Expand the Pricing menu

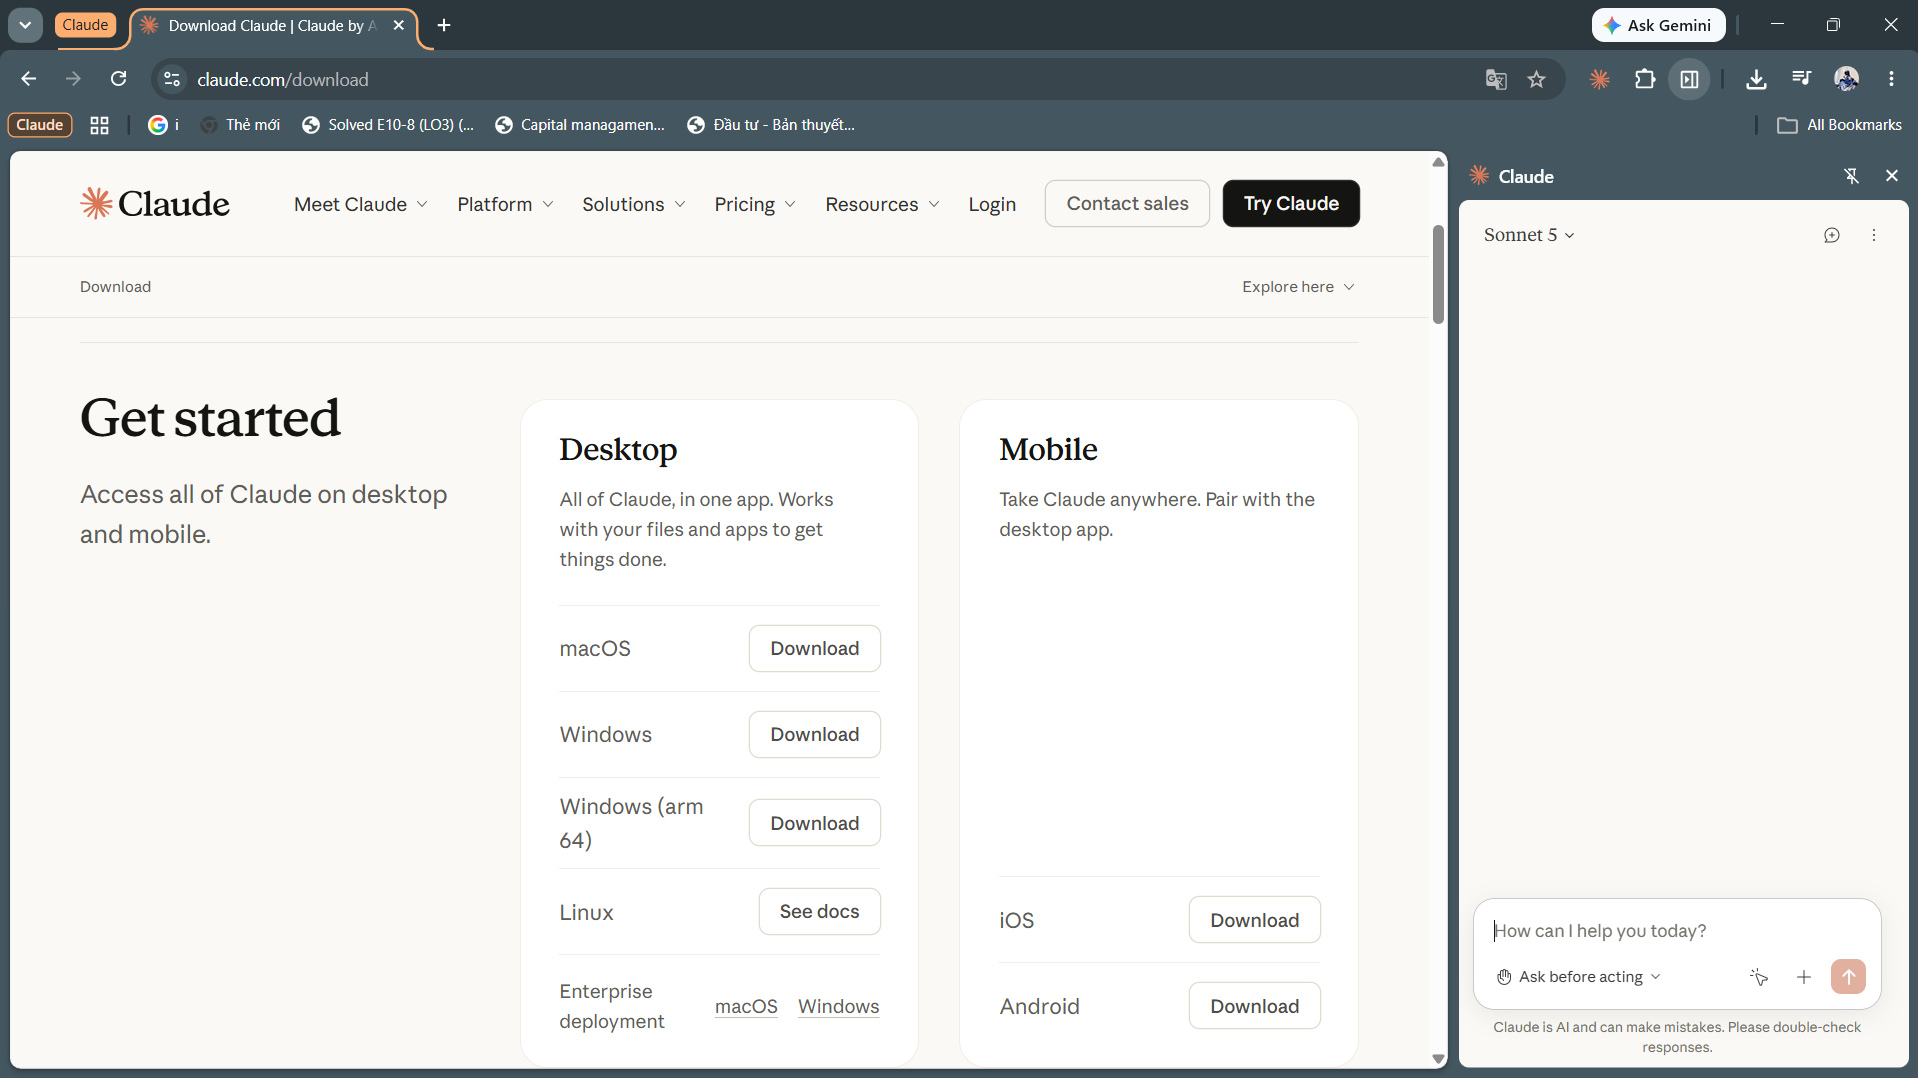[755, 204]
